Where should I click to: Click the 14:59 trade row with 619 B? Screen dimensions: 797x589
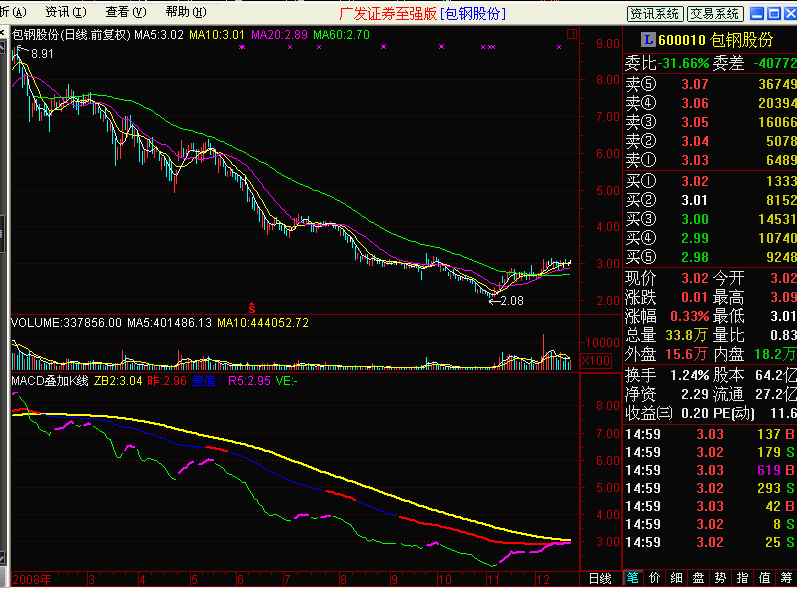[711, 471]
